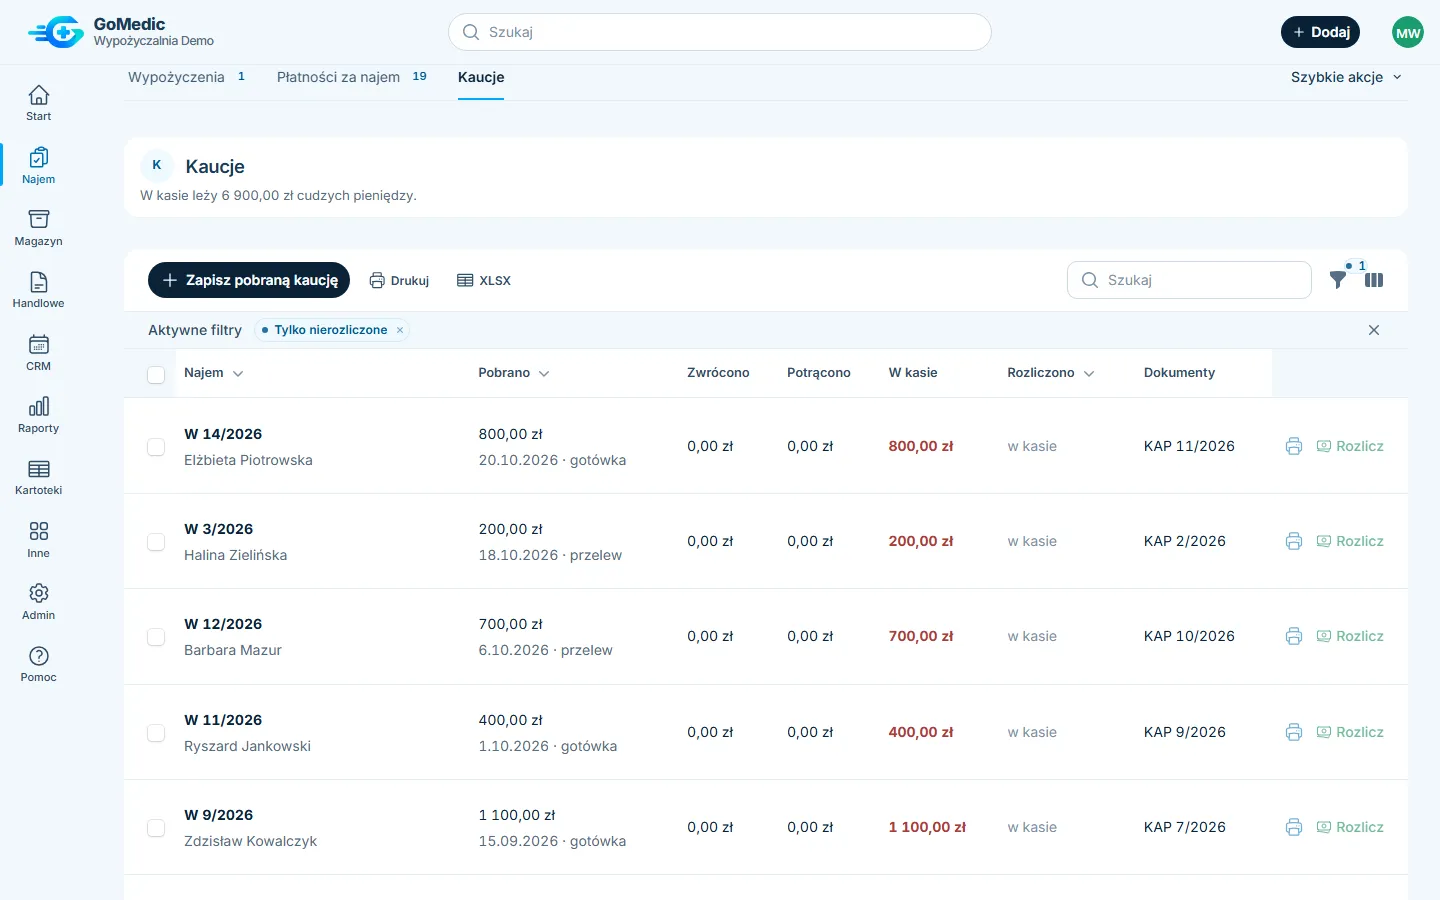Open the Pobrano column sort chevron
1440x900 pixels.
544,373
